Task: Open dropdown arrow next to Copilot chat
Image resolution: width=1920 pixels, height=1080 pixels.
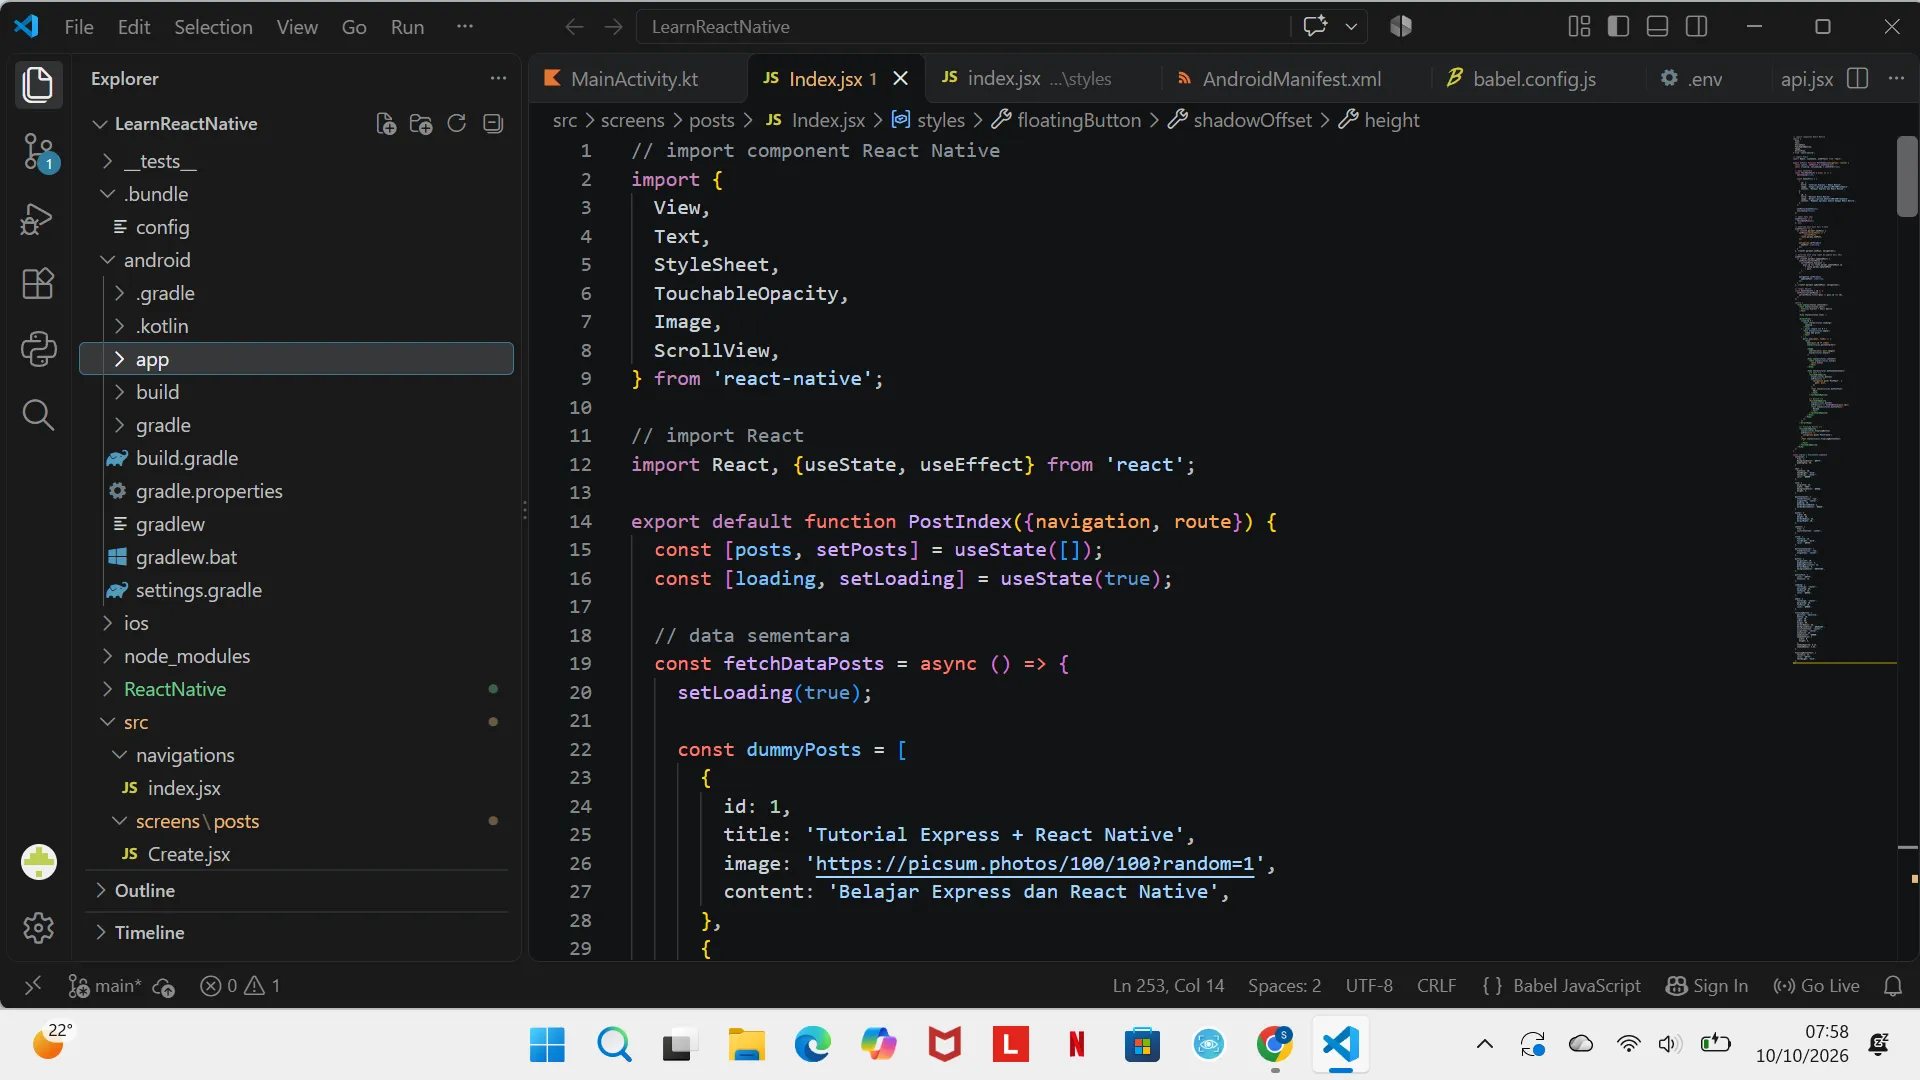Action: coord(1351,27)
